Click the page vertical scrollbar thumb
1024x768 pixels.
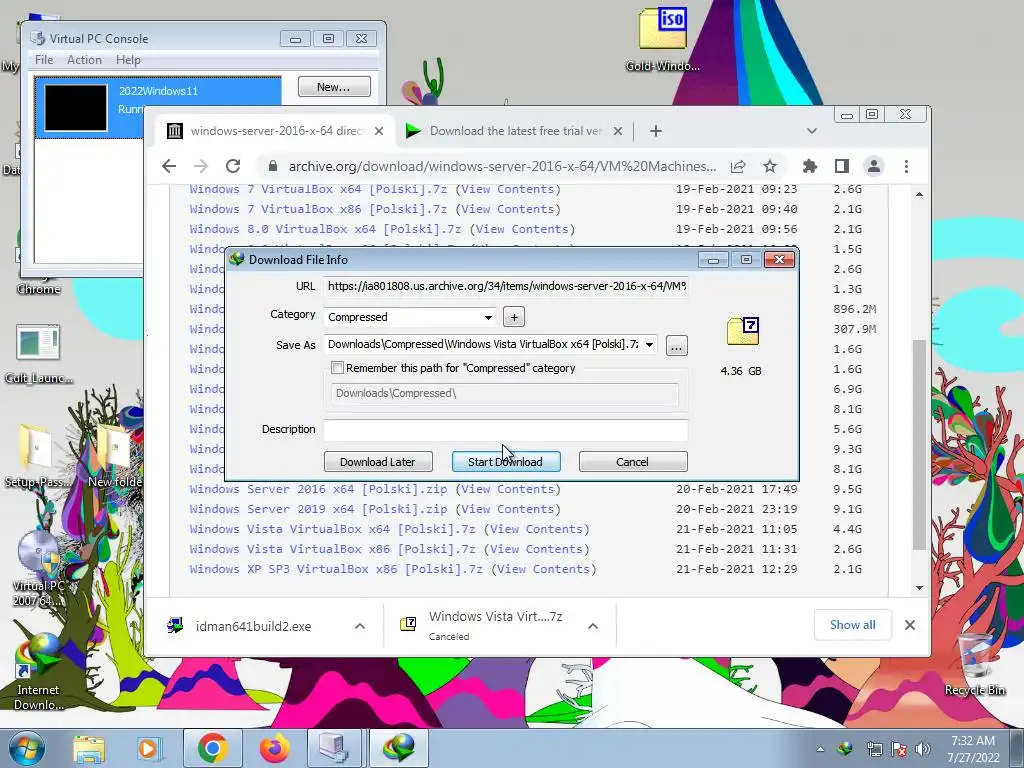pos(919,445)
